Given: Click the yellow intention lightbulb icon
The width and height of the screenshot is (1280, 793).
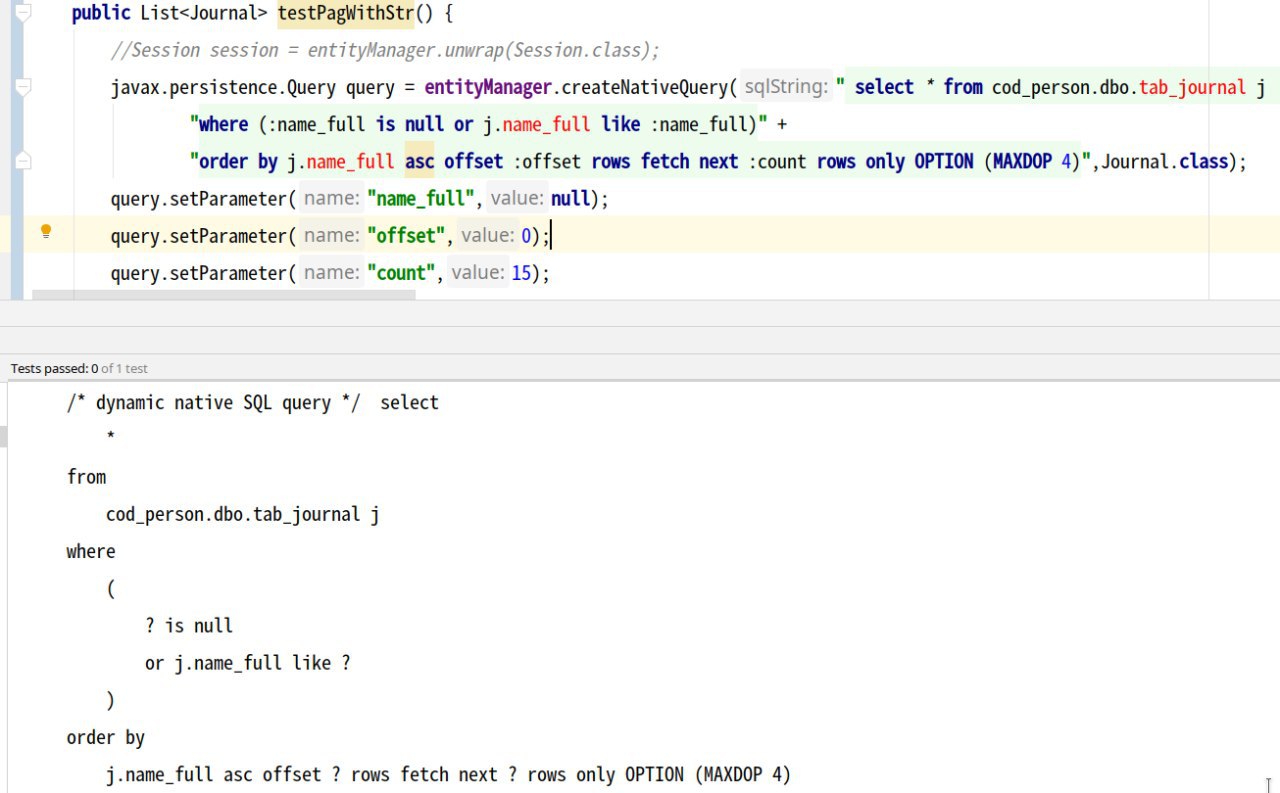Looking at the screenshot, I should pos(45,232).
